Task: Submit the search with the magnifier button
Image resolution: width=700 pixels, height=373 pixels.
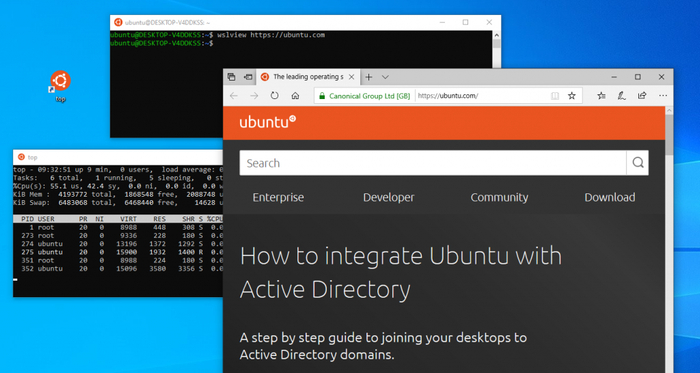Action: click(638, 163)
